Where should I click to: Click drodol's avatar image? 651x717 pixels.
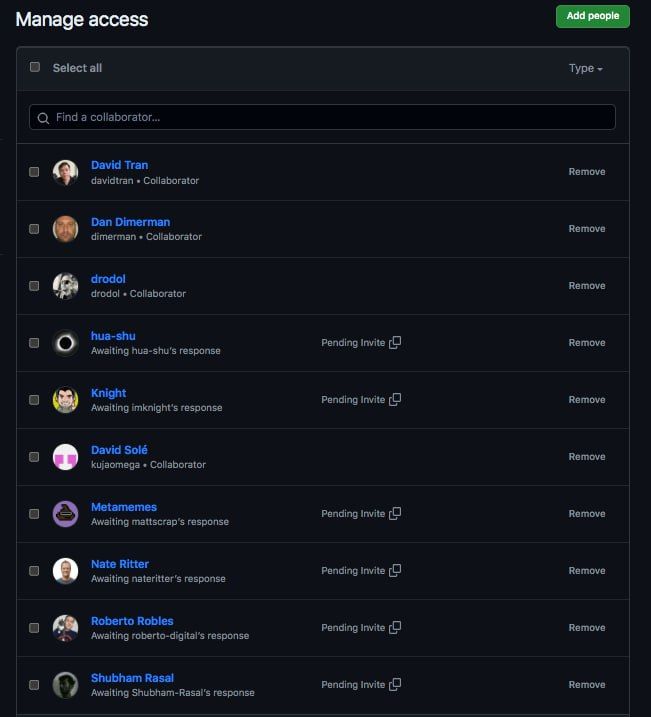pos(65,286)
